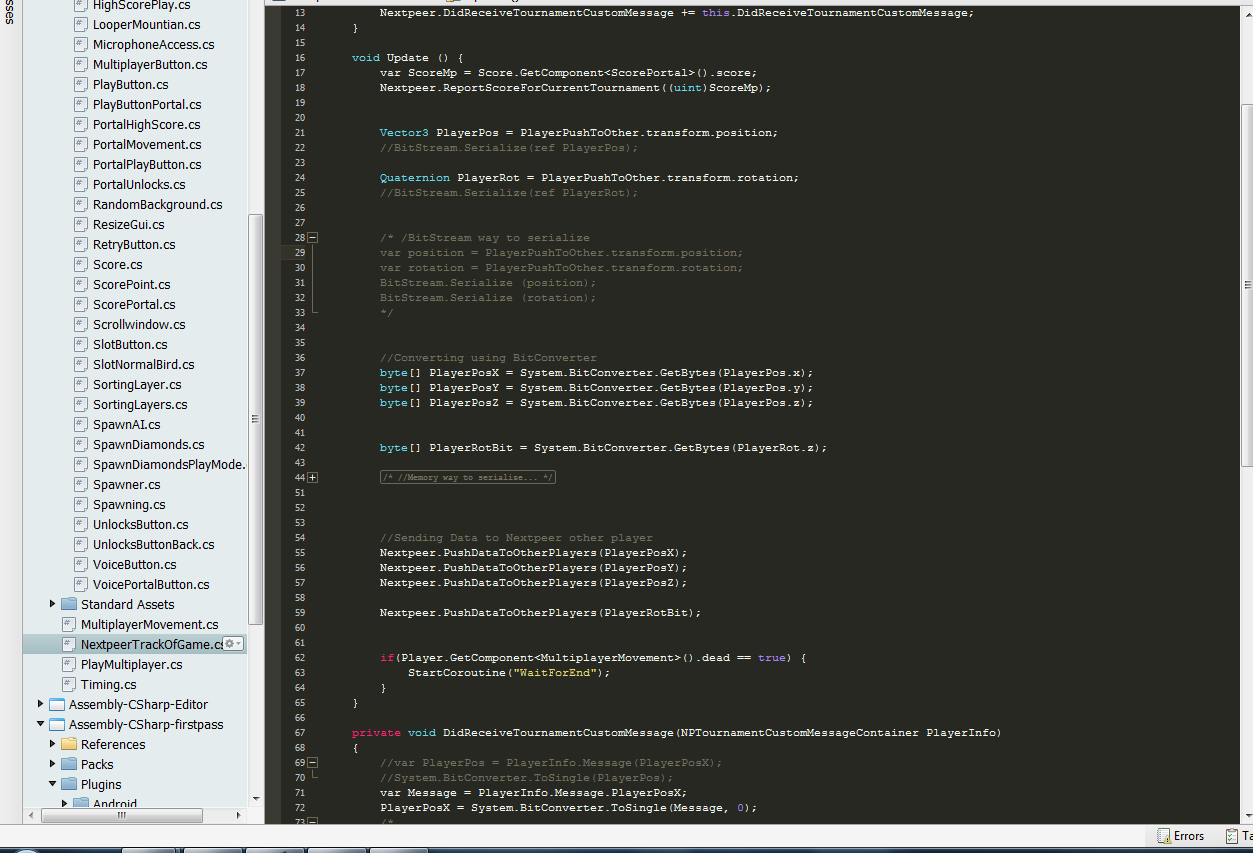Select the SlotButton.cs file icon
Image resolution: width=1253 pixels, height=853 pixels.
81,345
